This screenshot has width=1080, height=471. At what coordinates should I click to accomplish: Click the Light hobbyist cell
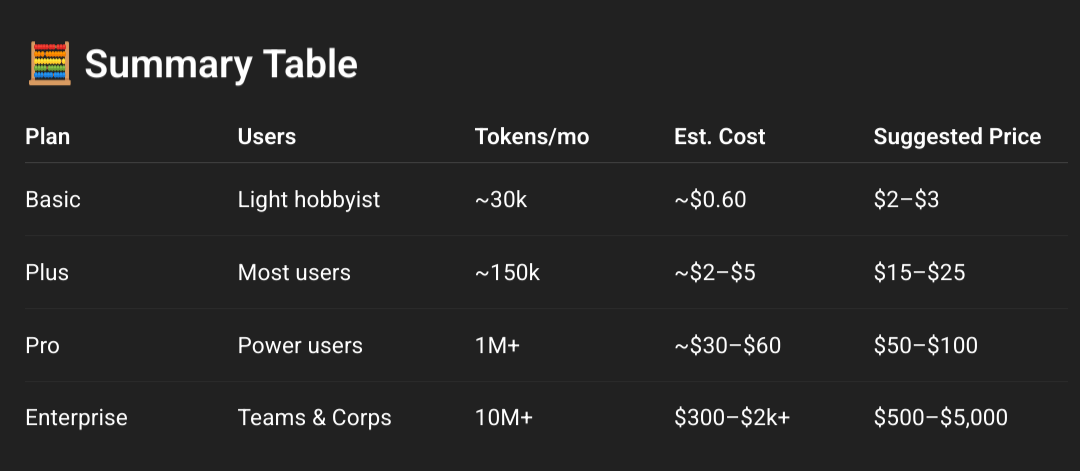309,200
